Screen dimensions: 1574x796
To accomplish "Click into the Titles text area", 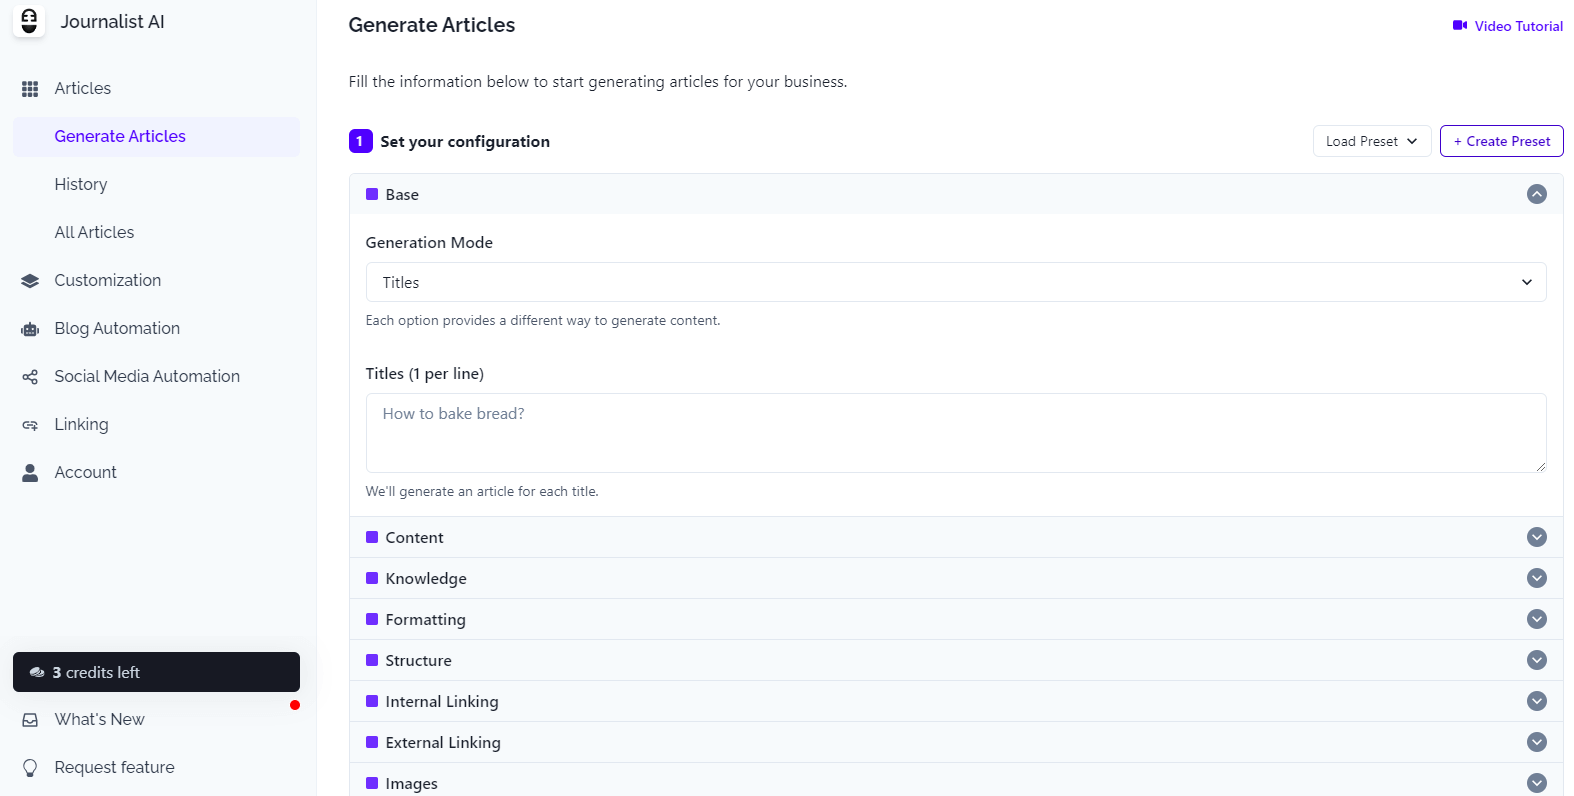I will pyautogui.click(x=955, y=432).
